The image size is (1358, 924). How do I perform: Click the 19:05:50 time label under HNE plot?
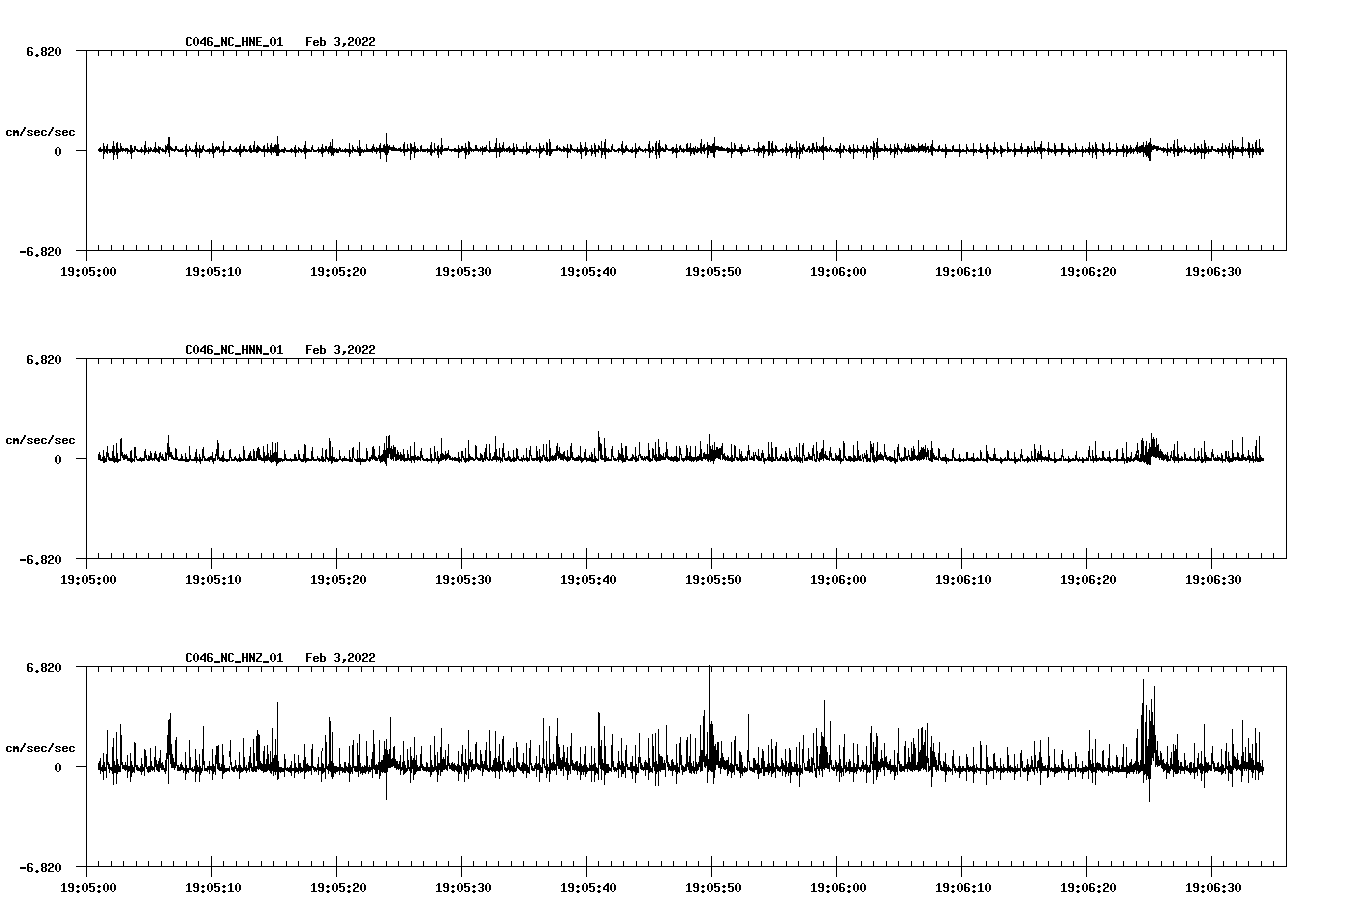click(x=713, y=271)
